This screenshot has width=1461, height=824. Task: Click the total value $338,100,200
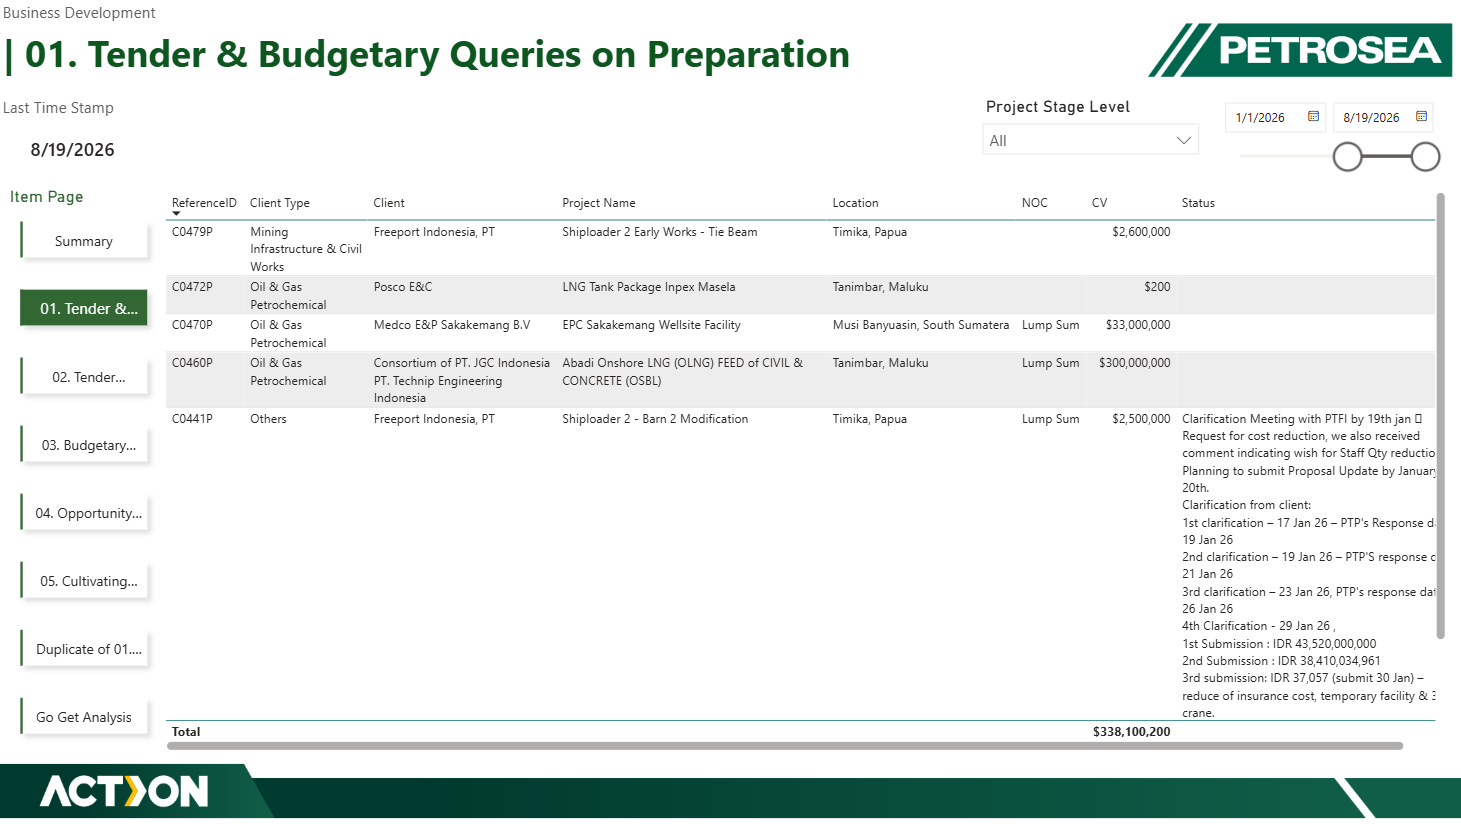1131,731
